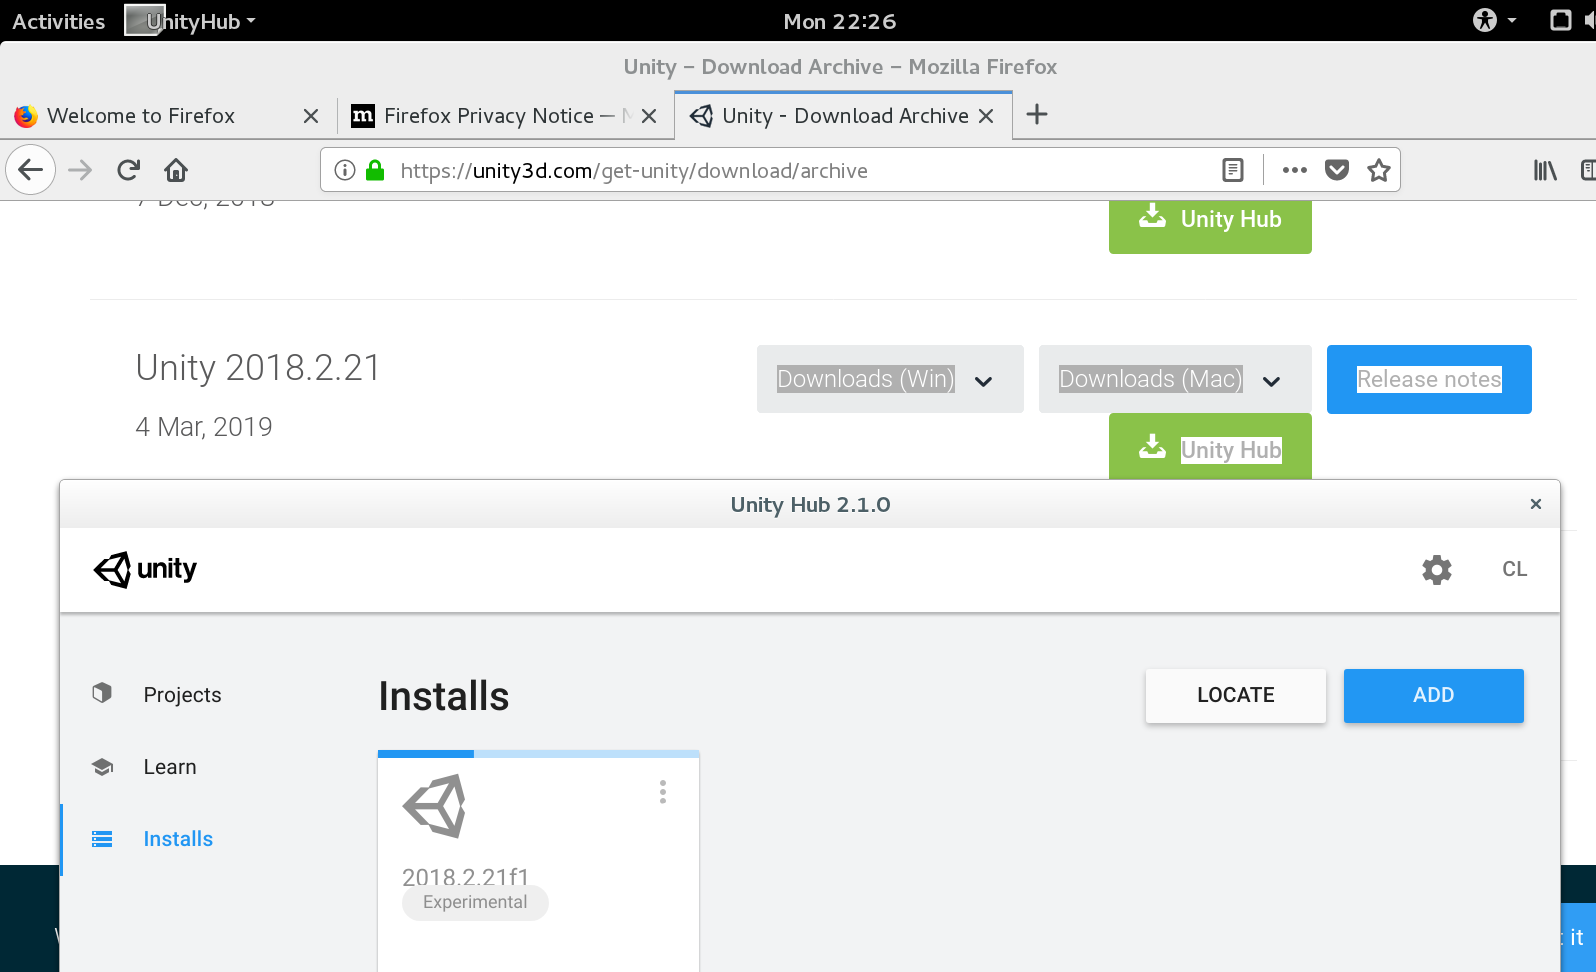Expand the Downloads (Win) dropdown for Unity 2018.2.21
Image resolution: width=1596 pixels, height=972 pixels.
890,379
